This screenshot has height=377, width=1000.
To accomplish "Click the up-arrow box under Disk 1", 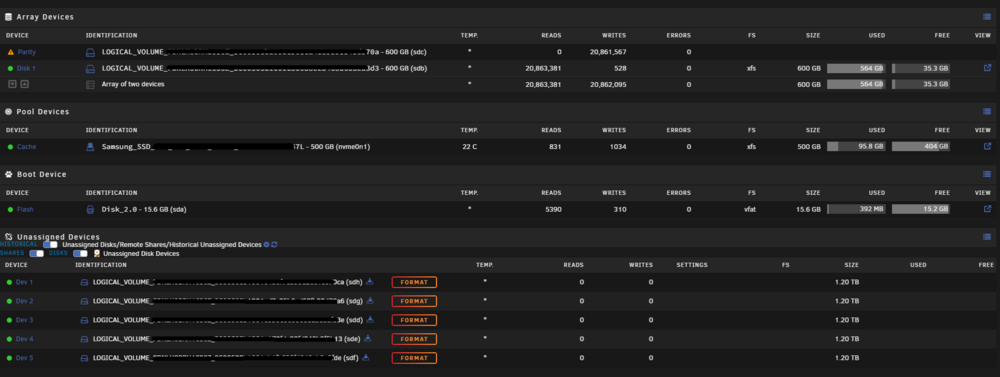I will point(24,84).
